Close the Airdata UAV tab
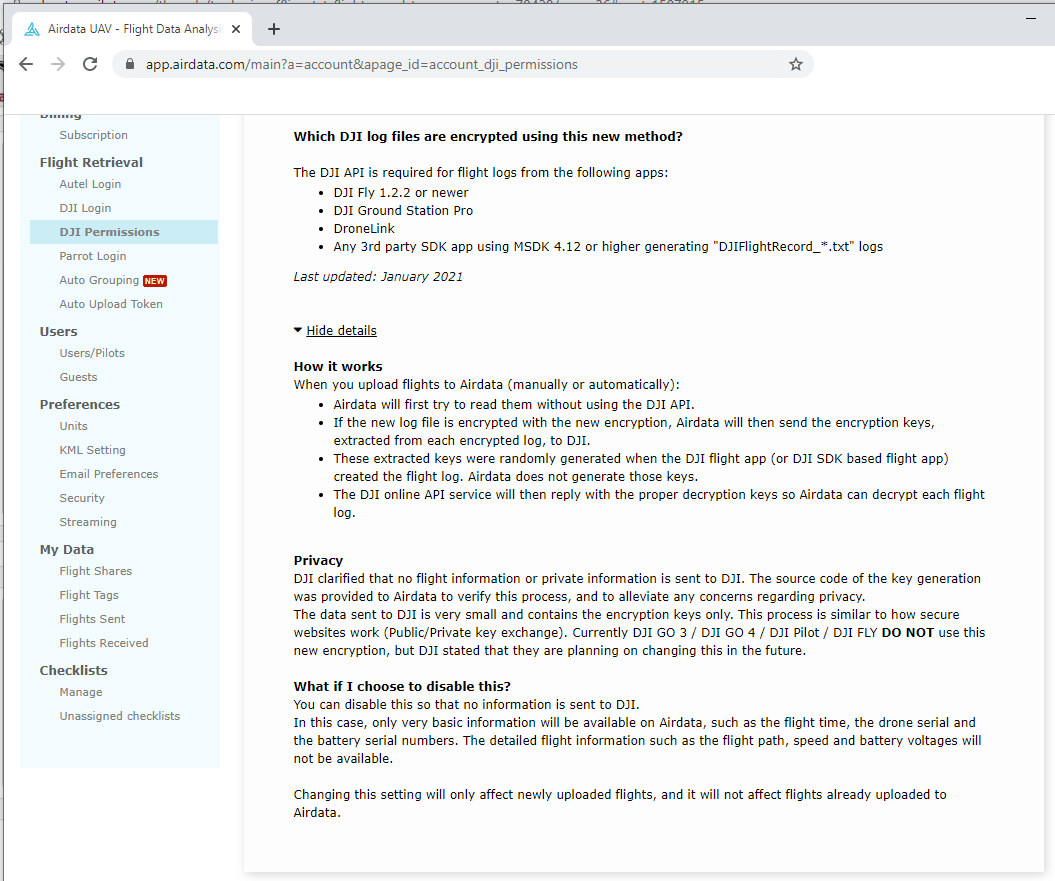The width and height of the screenshot is (1055, 881). [236, 29]
